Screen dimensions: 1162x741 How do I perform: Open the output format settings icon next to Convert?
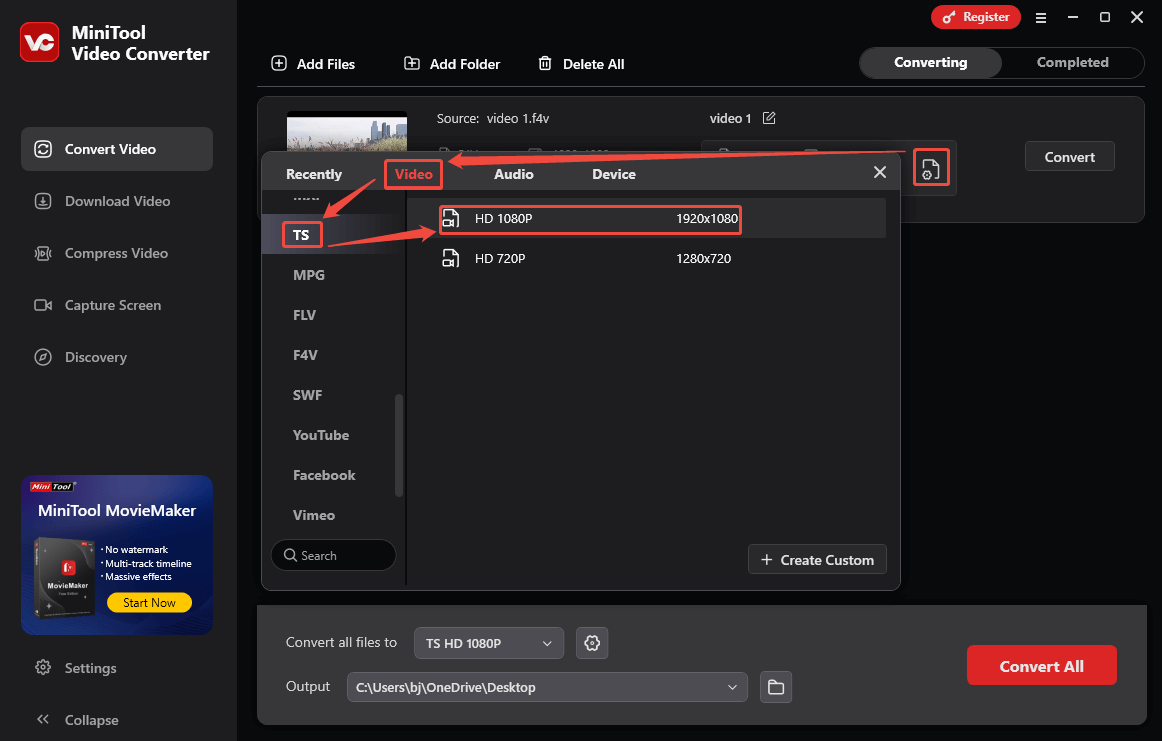click(931, 169)
